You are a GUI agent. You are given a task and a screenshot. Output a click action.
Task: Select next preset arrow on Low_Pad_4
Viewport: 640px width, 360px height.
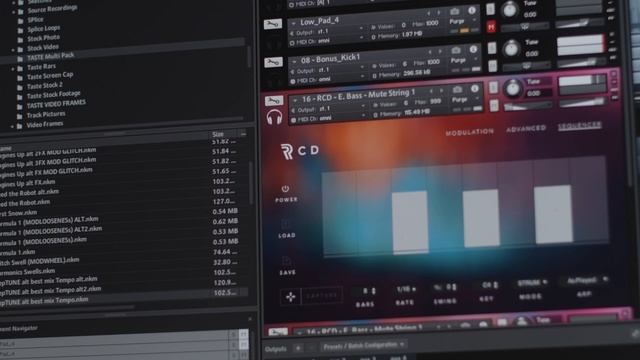[439, 13]
